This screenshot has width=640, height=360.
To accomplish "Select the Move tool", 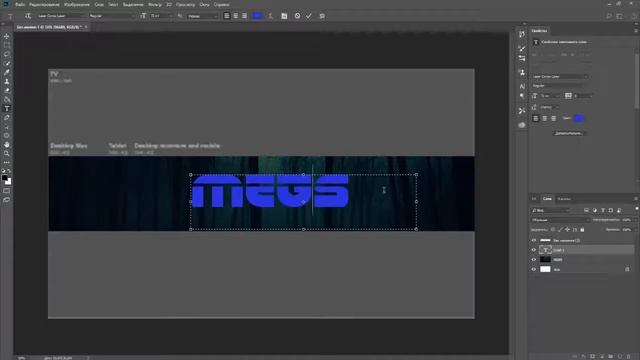I will 7,36.
